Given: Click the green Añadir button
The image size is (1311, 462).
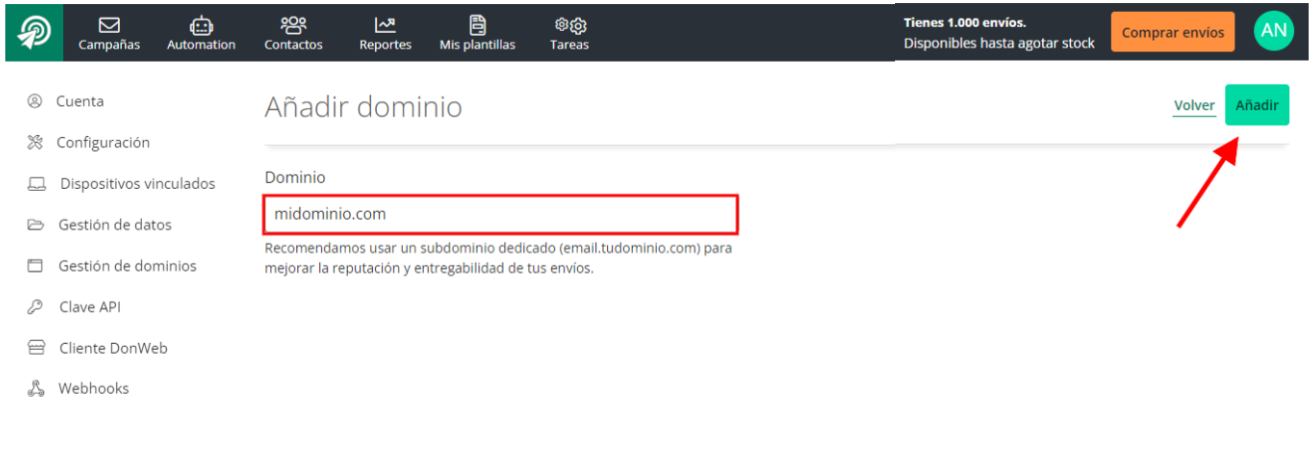Looking at the screenshot, I should coord(1257,105).
